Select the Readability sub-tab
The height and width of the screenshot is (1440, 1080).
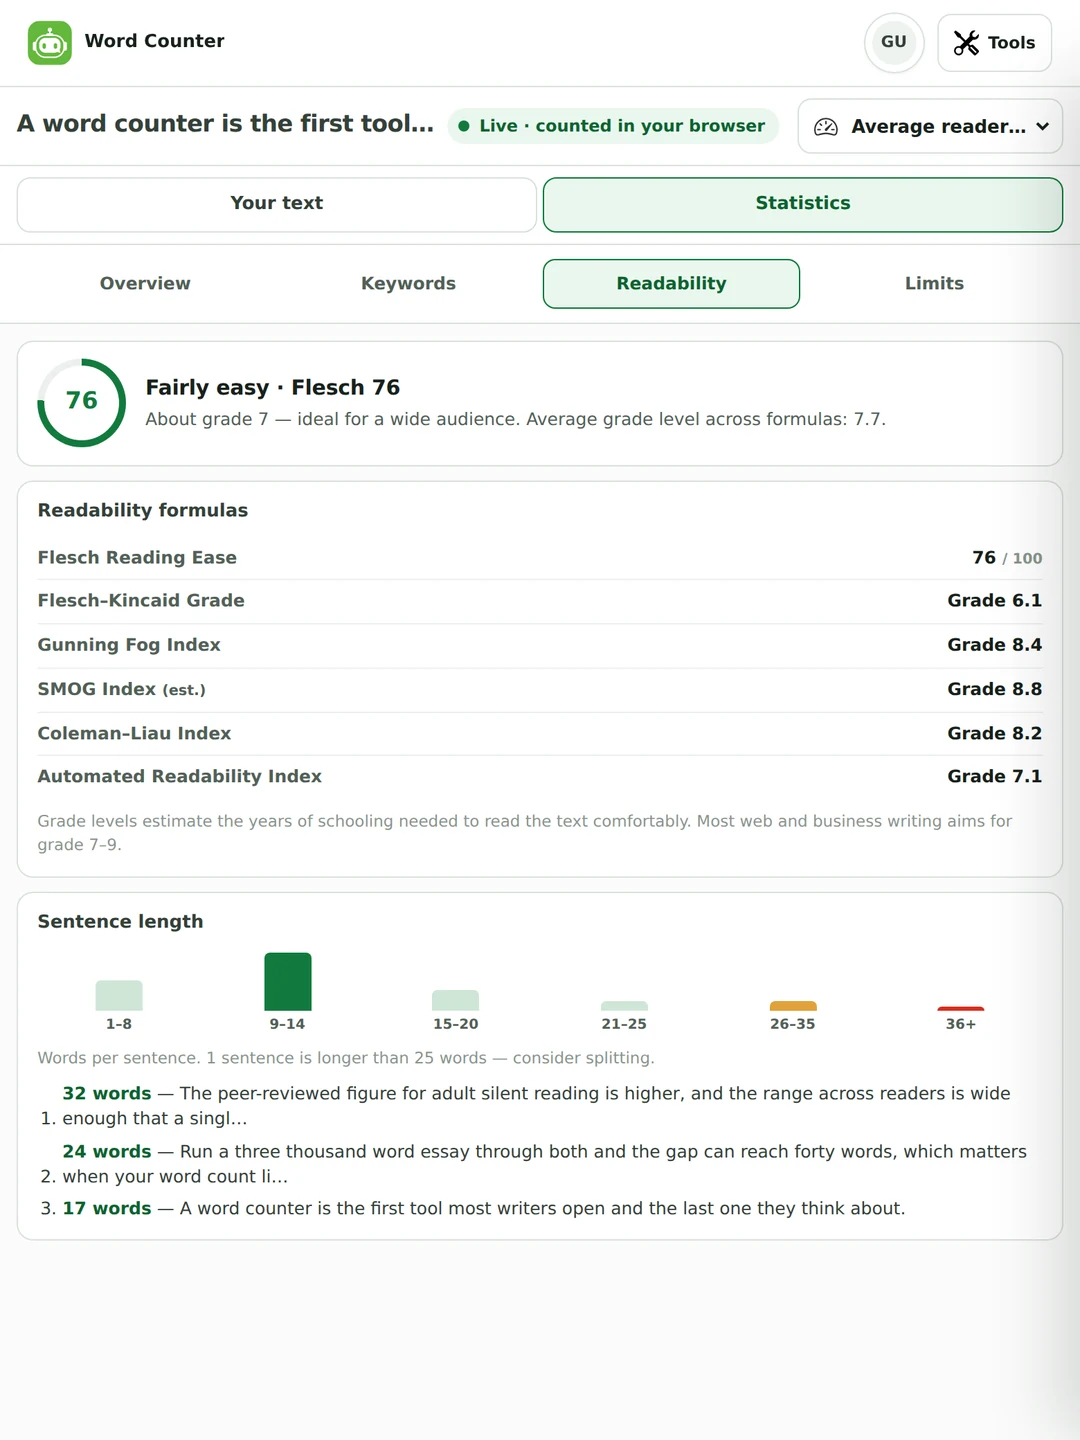[x=671, y=284]
